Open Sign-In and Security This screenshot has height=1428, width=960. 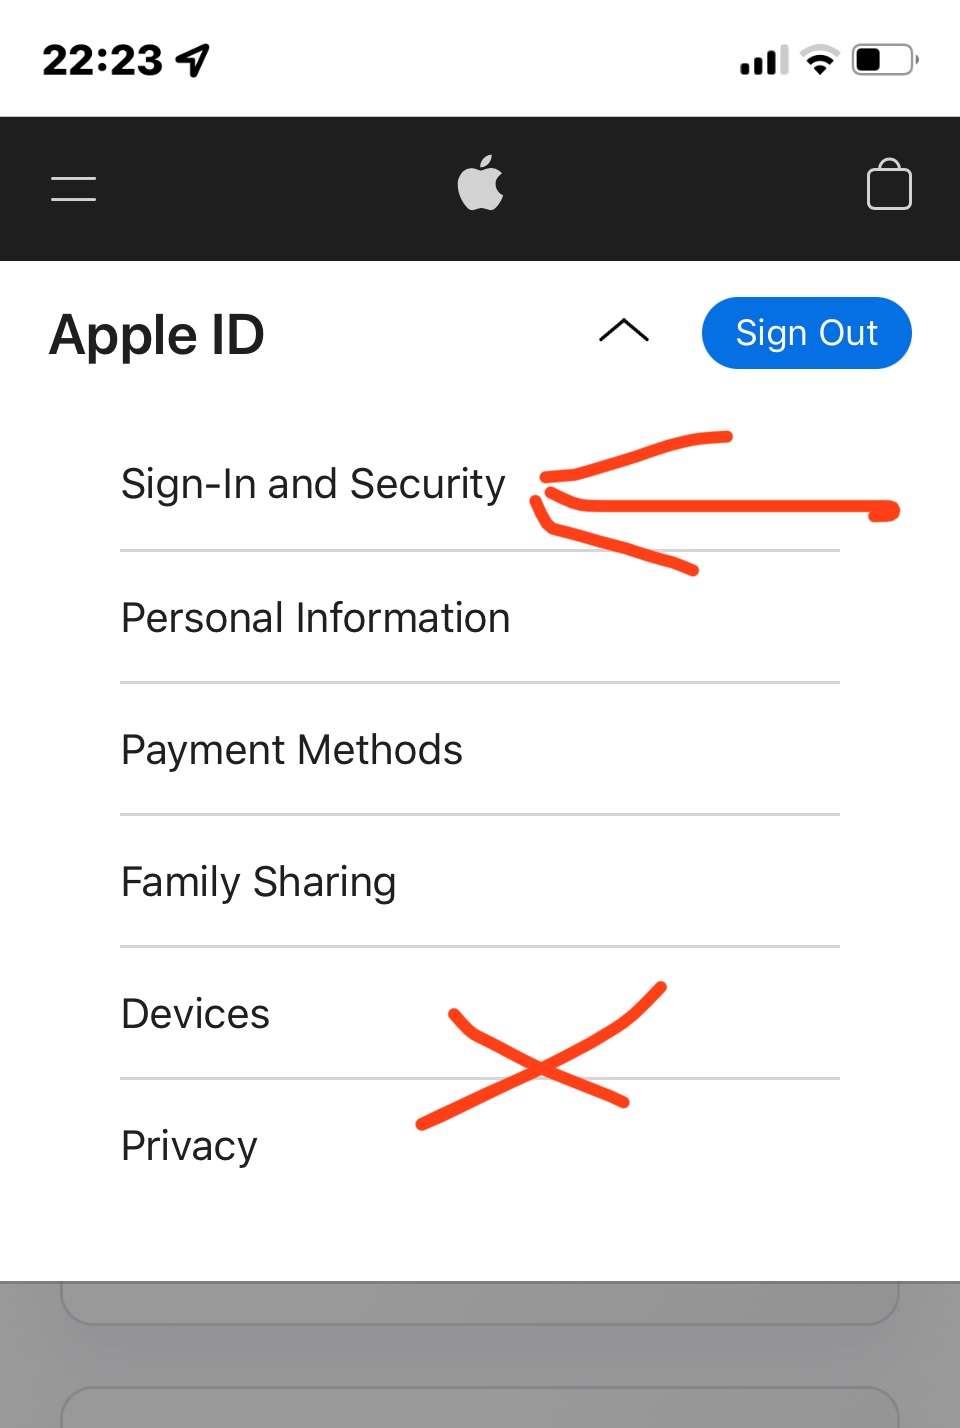coord(313,484)
